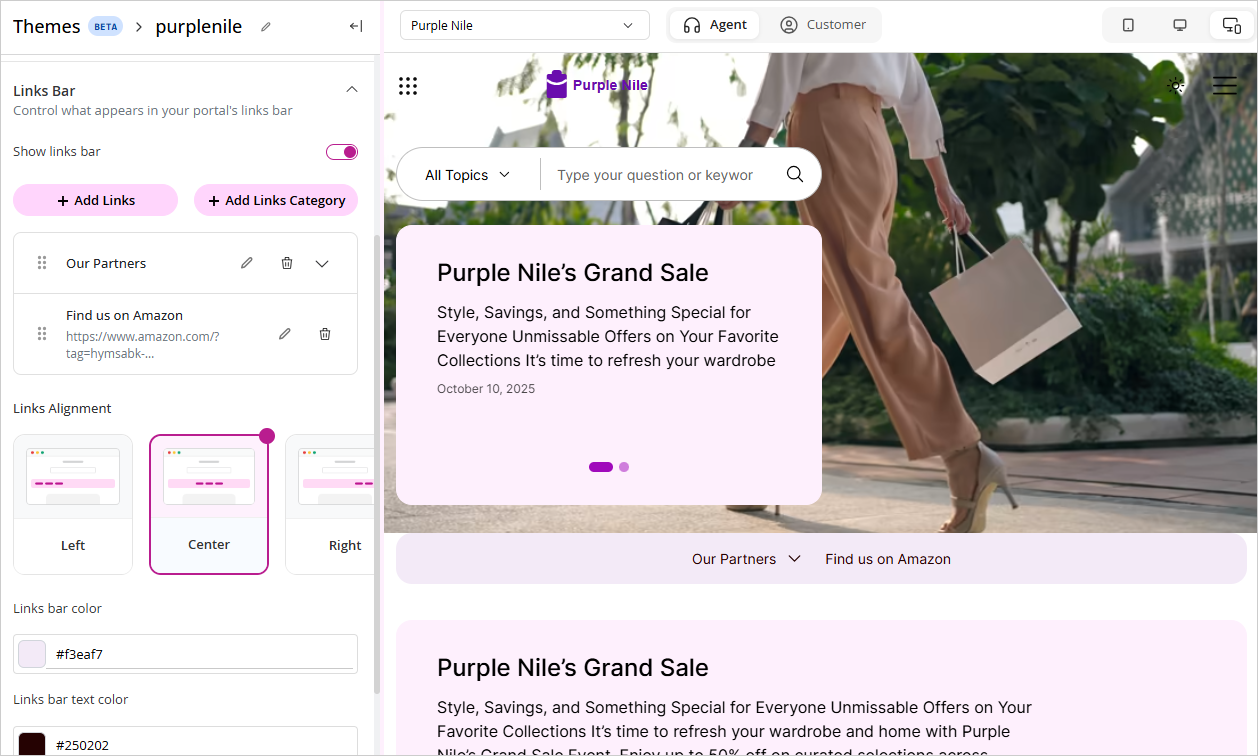Viewport: 1258px width, 756px height.
Task: Collapse the Themes side panel
Action: [x=355, y=27]
